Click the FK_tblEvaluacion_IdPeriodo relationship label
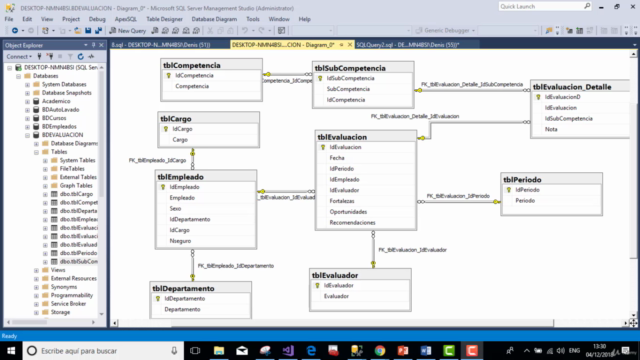640x360 pixels. (x=458, y=196)
